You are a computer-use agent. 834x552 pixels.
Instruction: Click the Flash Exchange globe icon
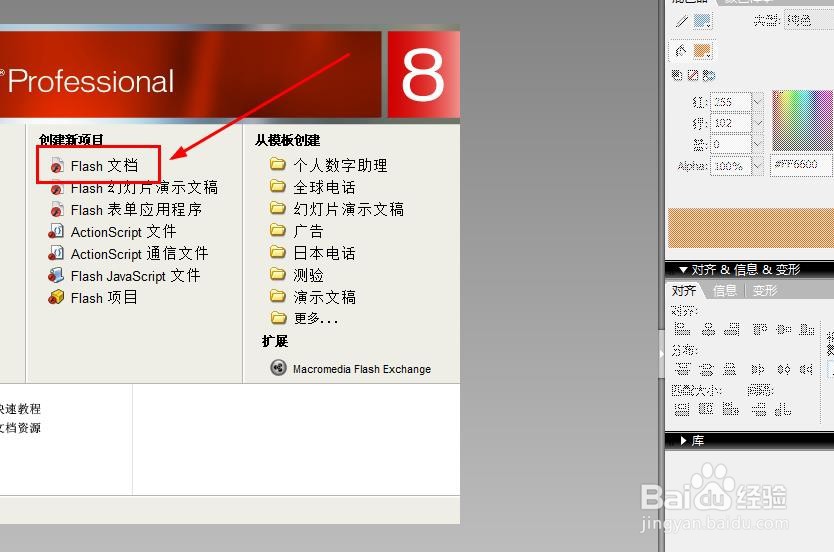coord(278,367)
